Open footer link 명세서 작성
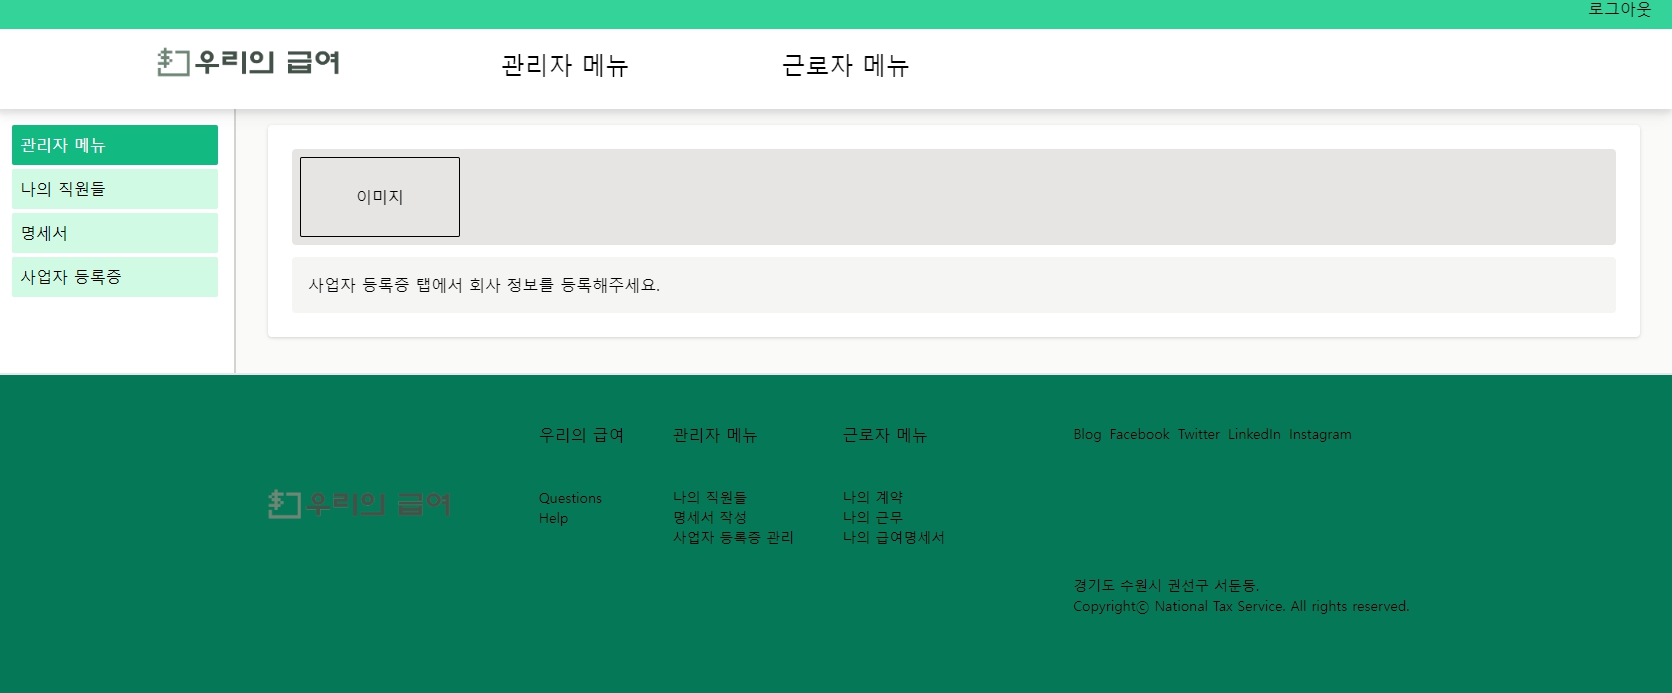The width and height of the screenshot is (1672, 693). [710, 517]
